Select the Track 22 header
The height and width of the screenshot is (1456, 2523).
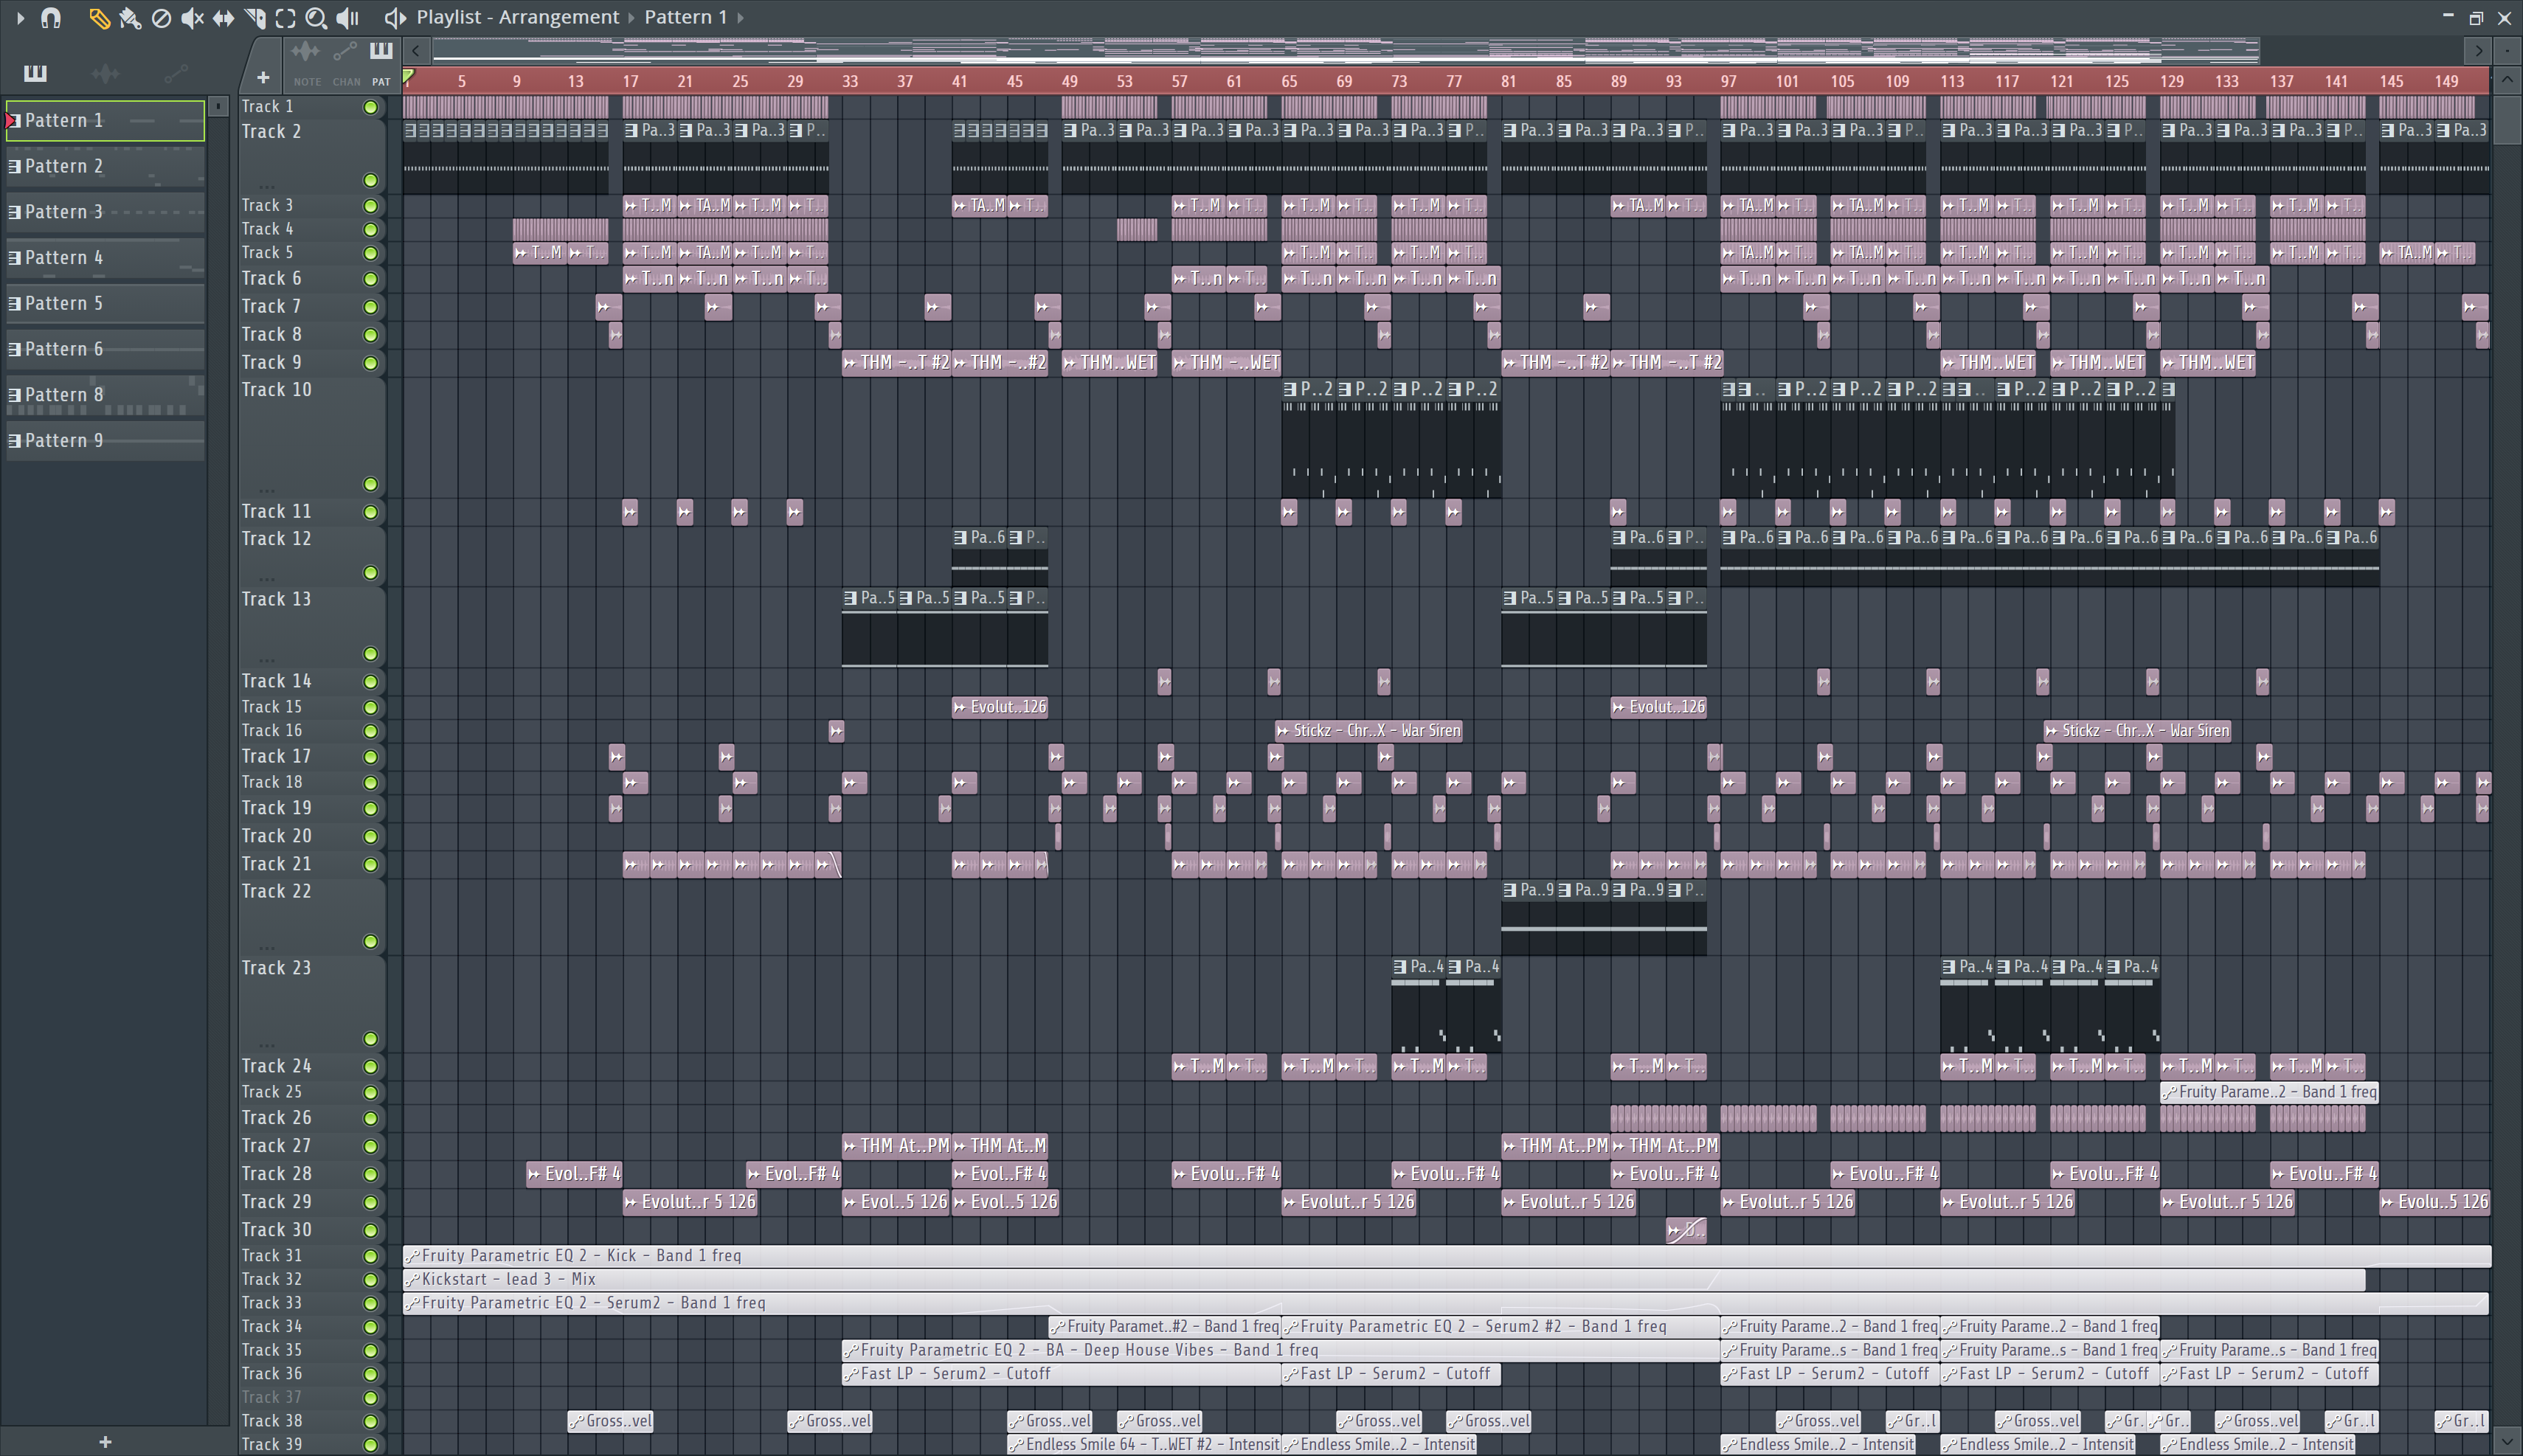click(x=312, y=916)
